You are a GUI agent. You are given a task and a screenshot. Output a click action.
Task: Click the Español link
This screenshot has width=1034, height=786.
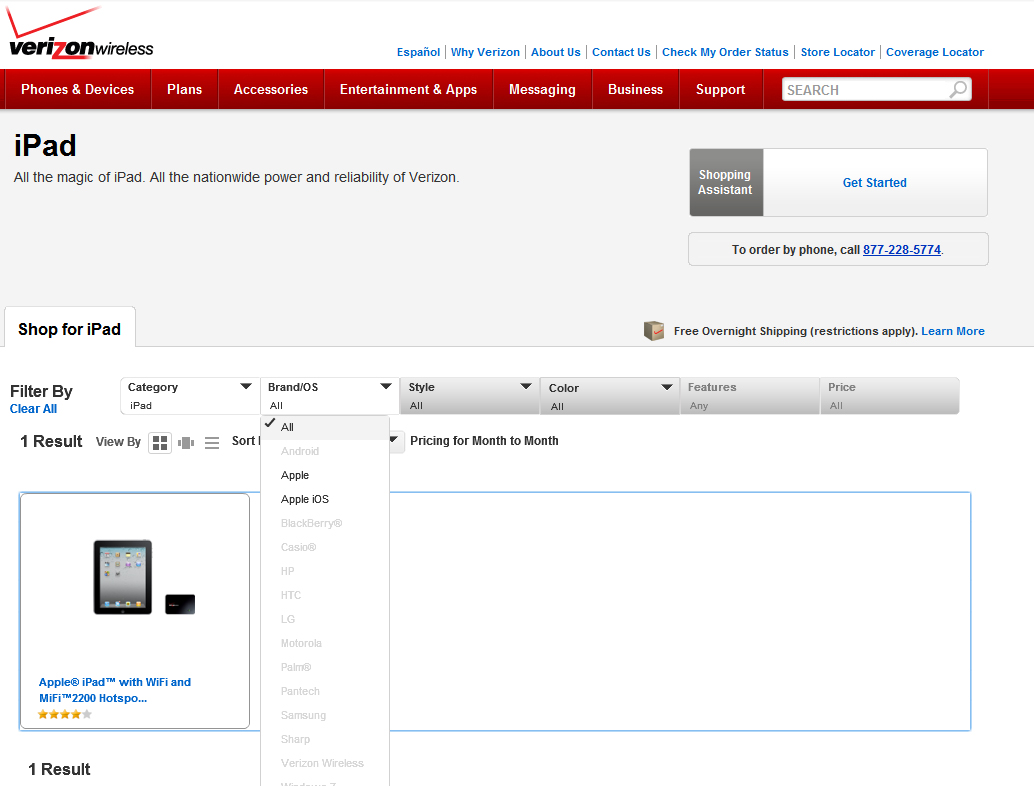click(x=418, y=52)
